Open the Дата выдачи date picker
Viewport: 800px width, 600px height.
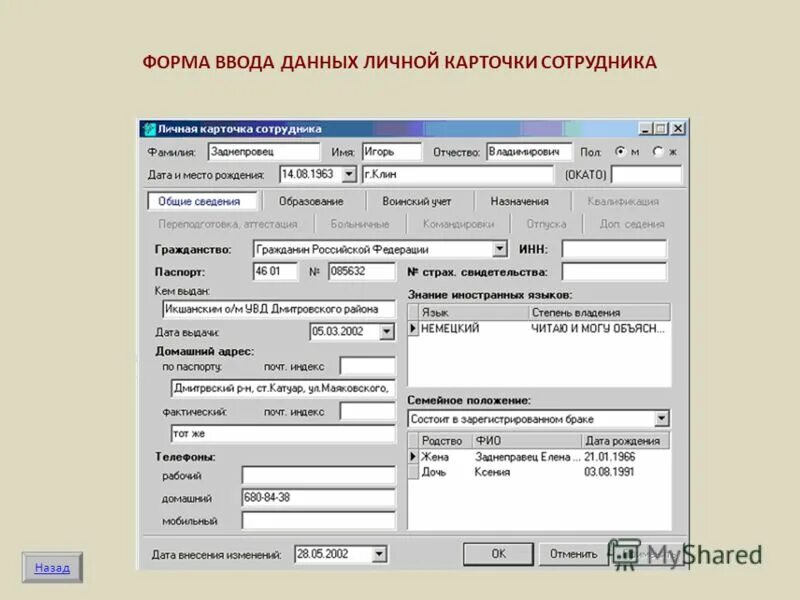pyautogui.click(x=384, y=331)
